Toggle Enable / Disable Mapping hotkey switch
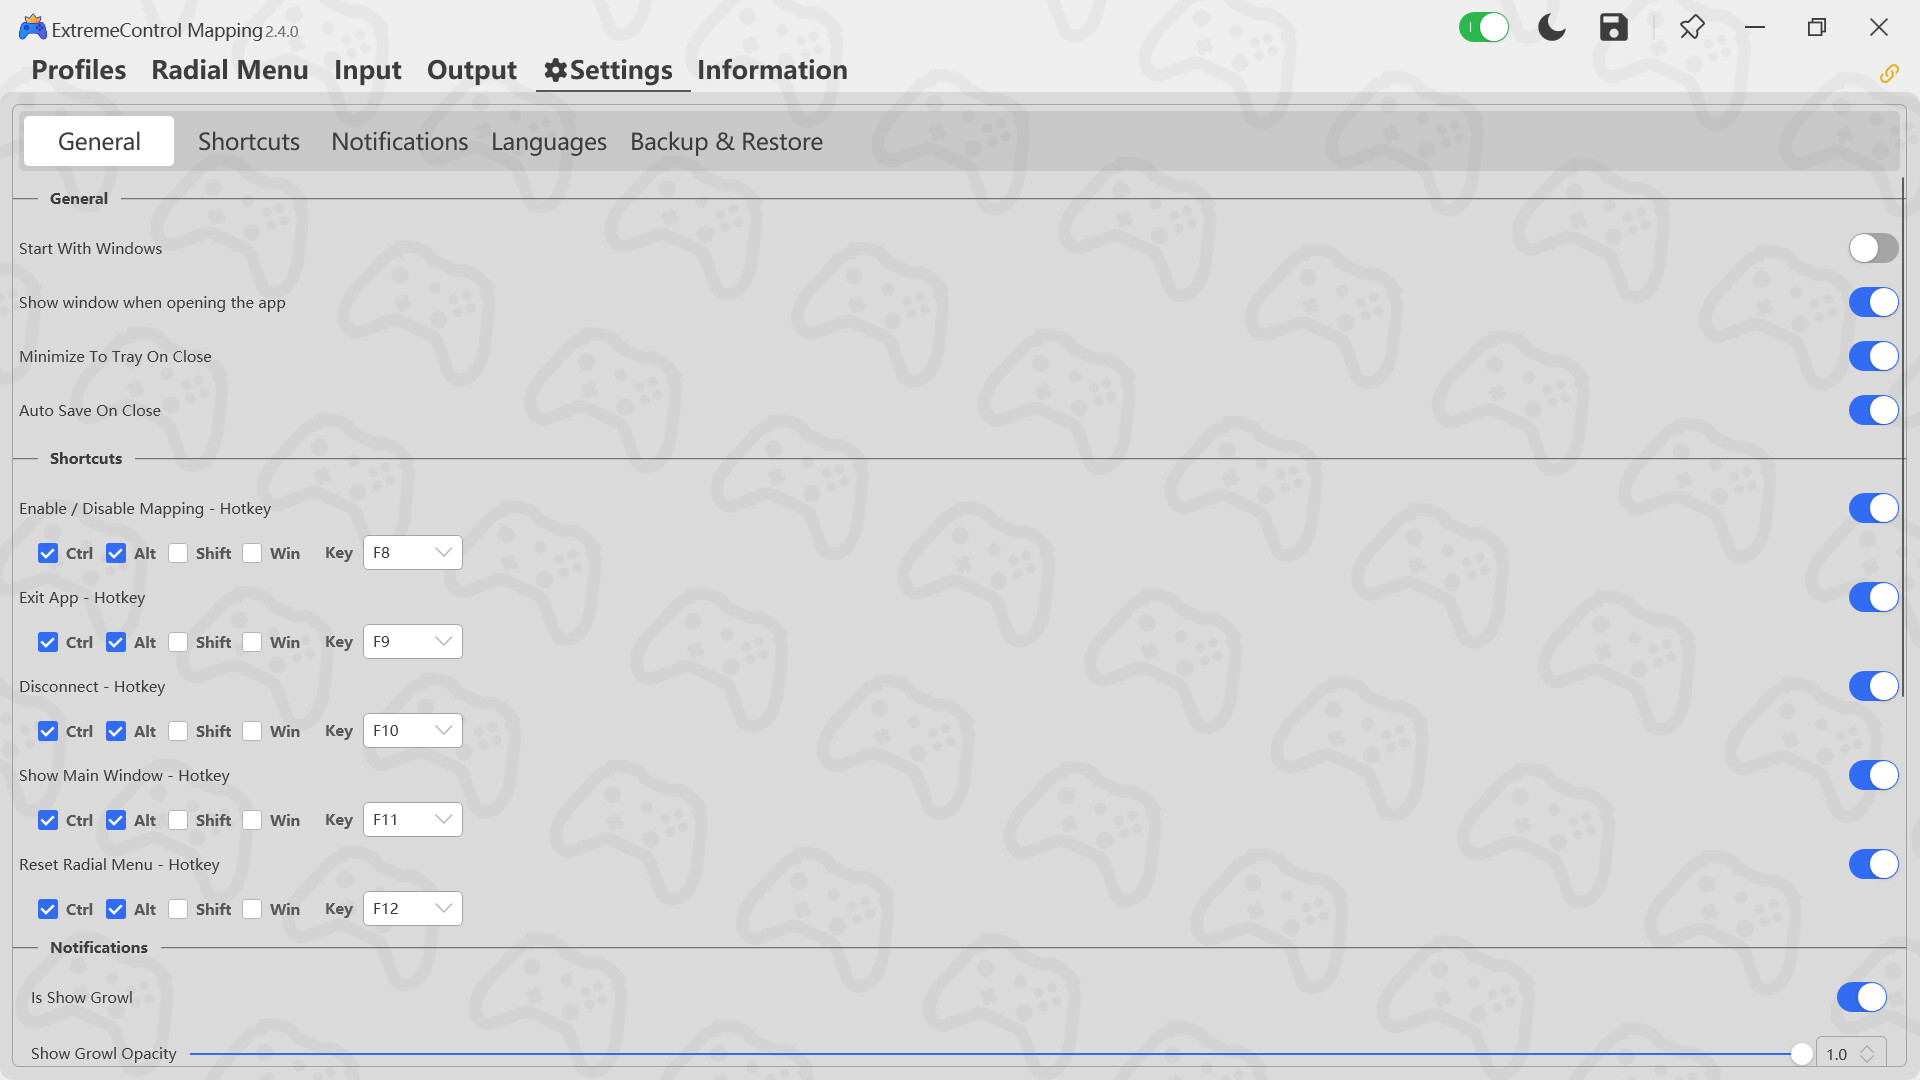 (1873, 508)
